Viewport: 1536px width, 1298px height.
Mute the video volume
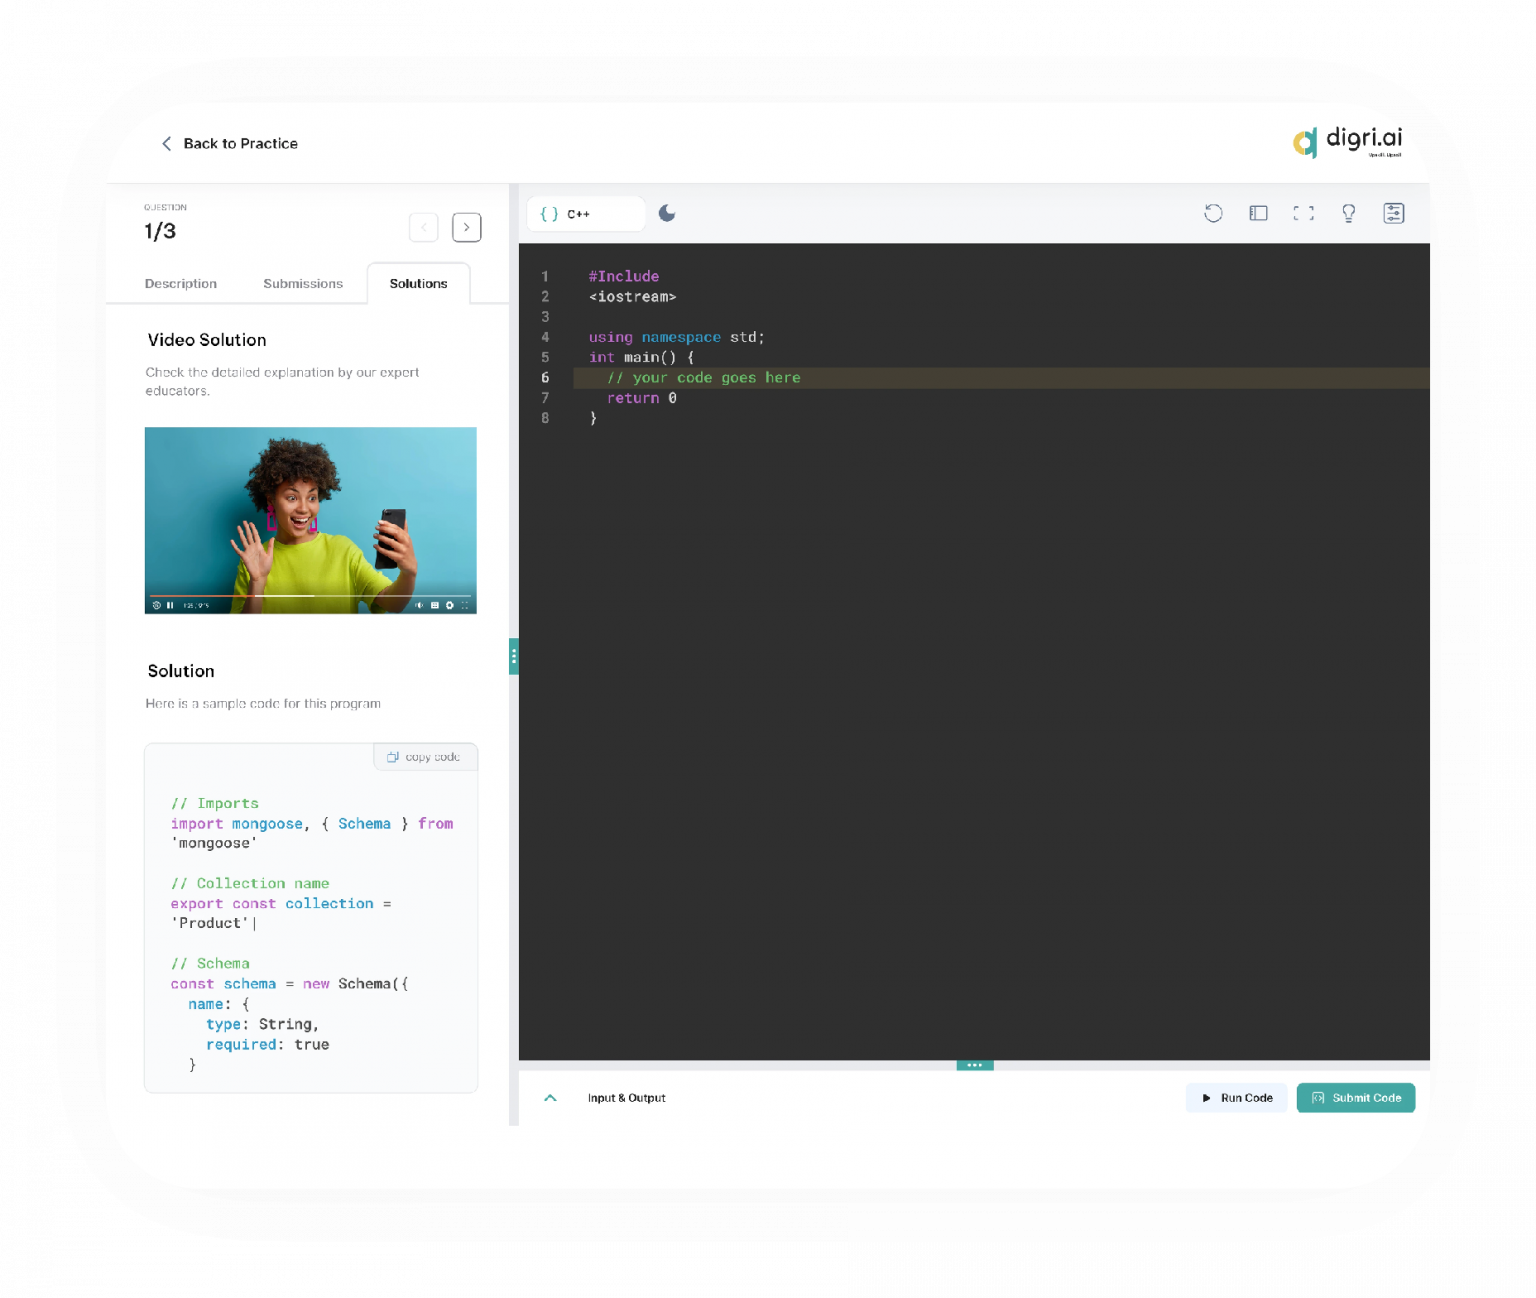point(419,605)
